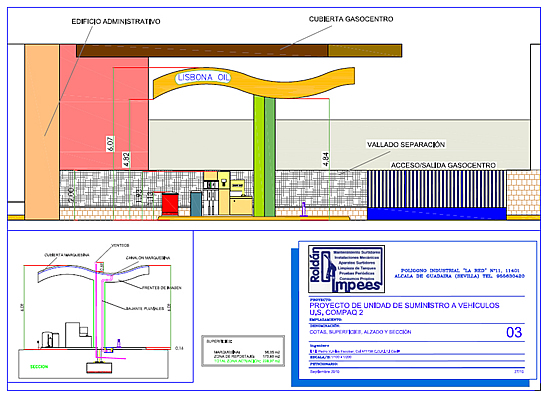Click the red container beside the fuel pumps
This screenshot has width=550, height=398.
[170, 204]
